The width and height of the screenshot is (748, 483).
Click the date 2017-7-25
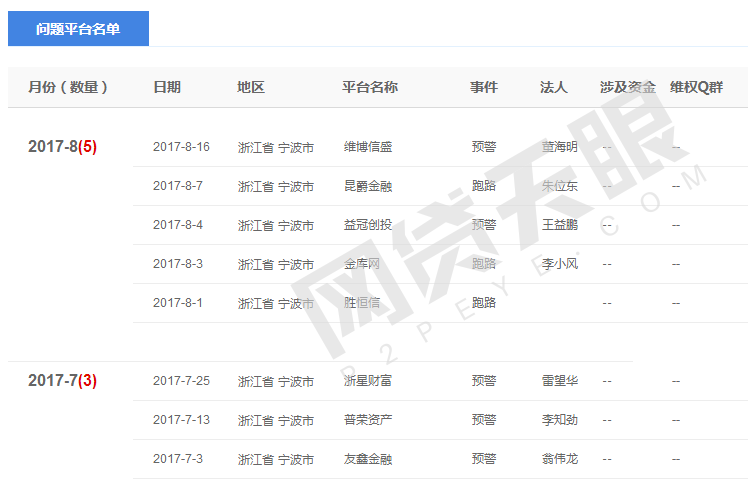point(181,381)
